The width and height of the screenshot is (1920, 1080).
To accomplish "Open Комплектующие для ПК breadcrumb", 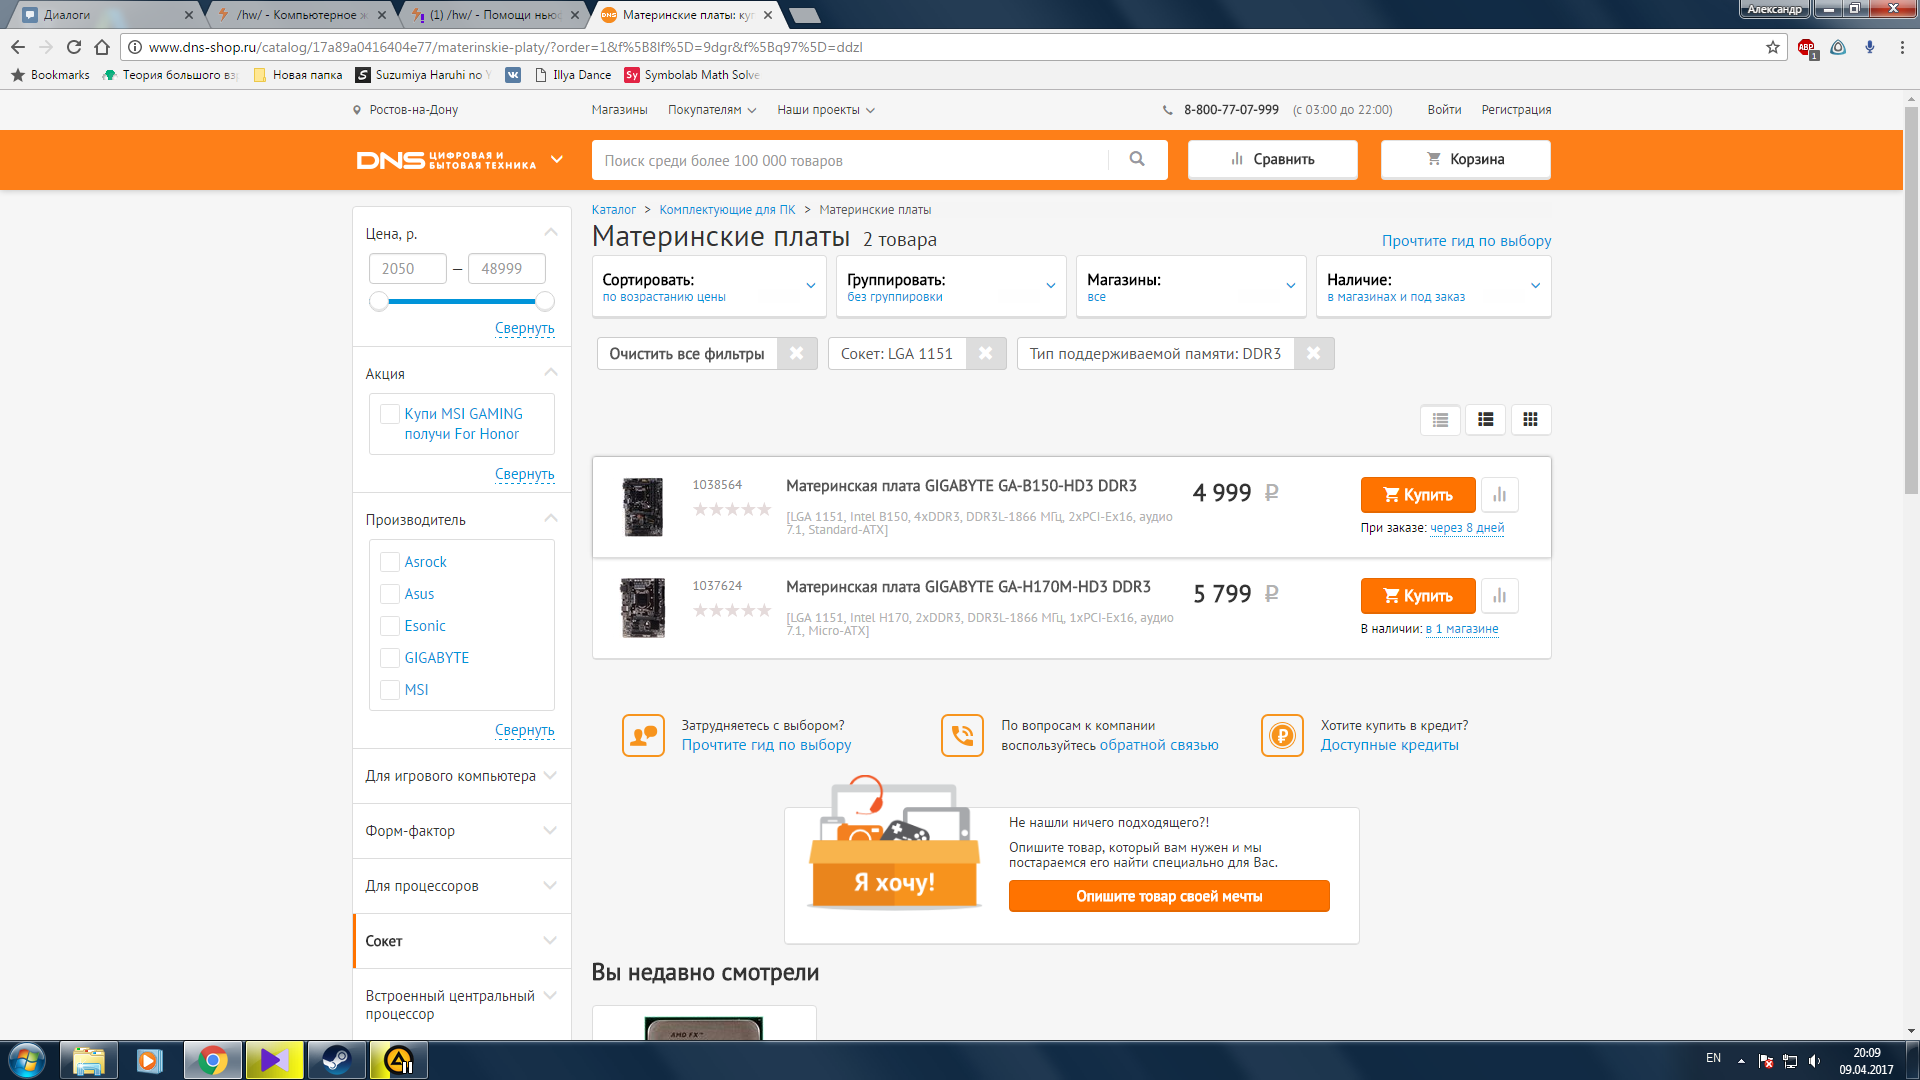I will (727, 210).
